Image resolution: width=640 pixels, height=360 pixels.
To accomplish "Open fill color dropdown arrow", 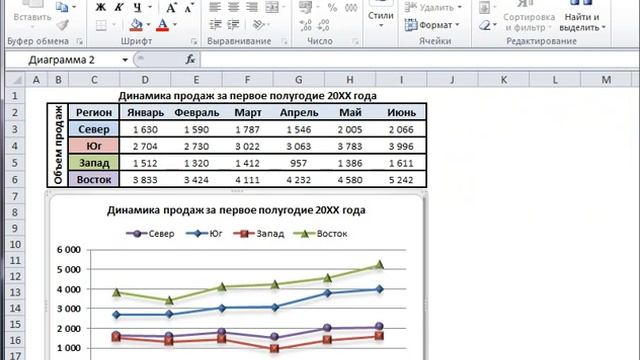I will (x=148, y=25).
